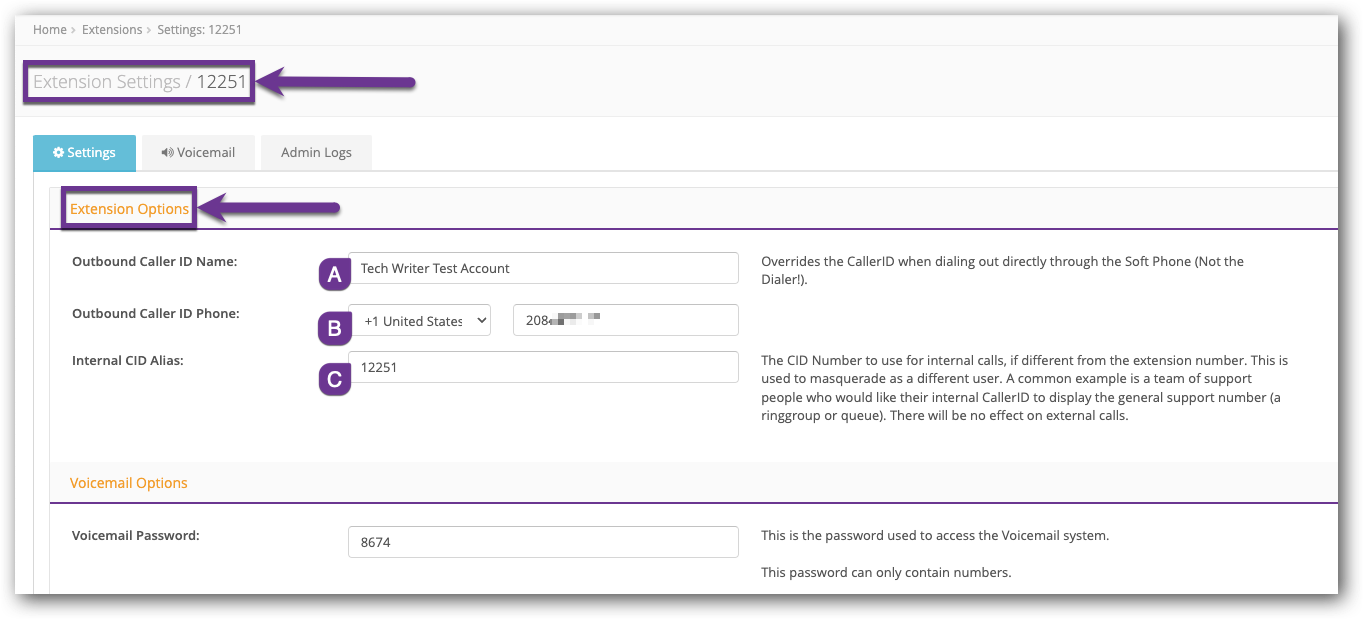The image size is (1363, 619).
Task: Click the Extension Settings / 12251 page title
Action: 138,82
